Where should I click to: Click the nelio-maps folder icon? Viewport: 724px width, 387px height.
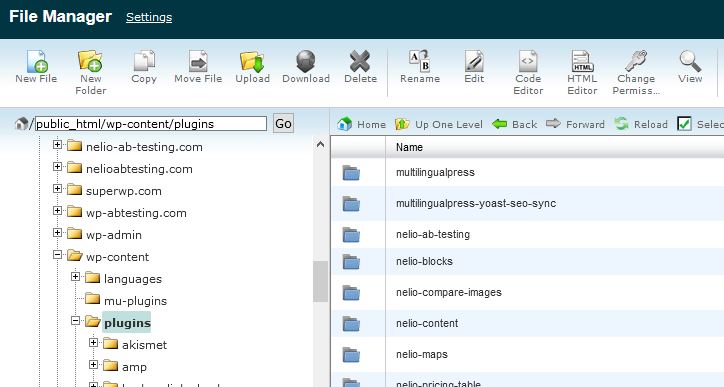pyautogui.click(x=351, y=355)
